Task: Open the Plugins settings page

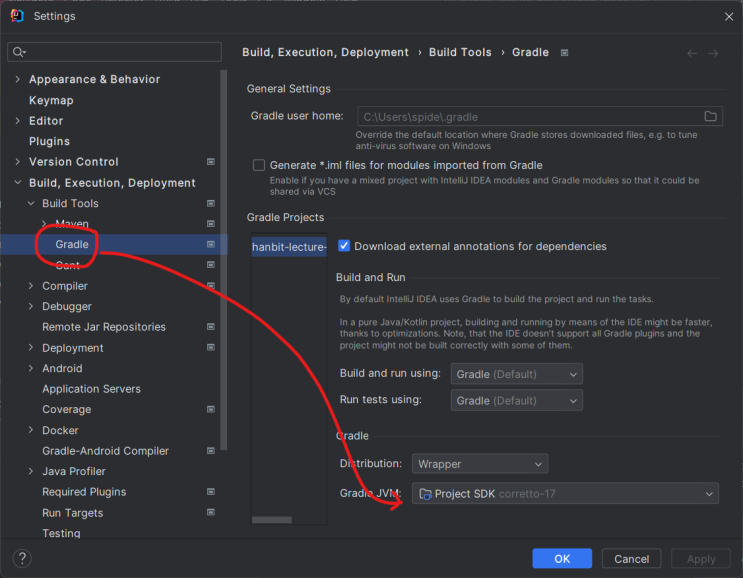Action: click(49, 141)
